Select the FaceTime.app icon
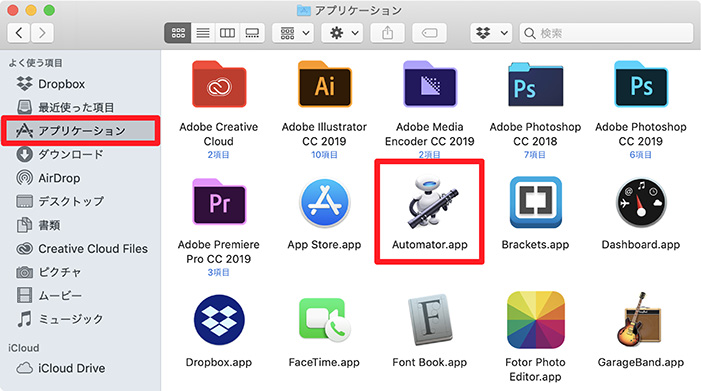 (x=325, y=320)
